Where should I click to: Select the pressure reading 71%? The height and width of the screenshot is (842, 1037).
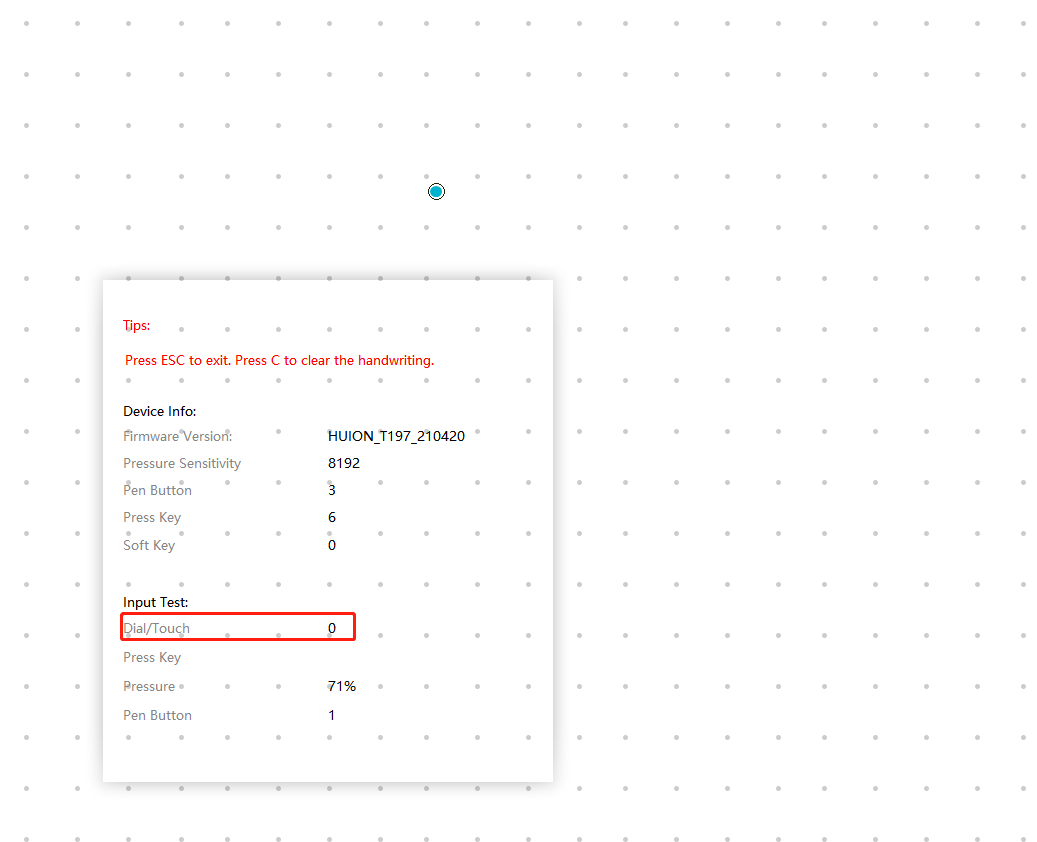click(342, 687)
